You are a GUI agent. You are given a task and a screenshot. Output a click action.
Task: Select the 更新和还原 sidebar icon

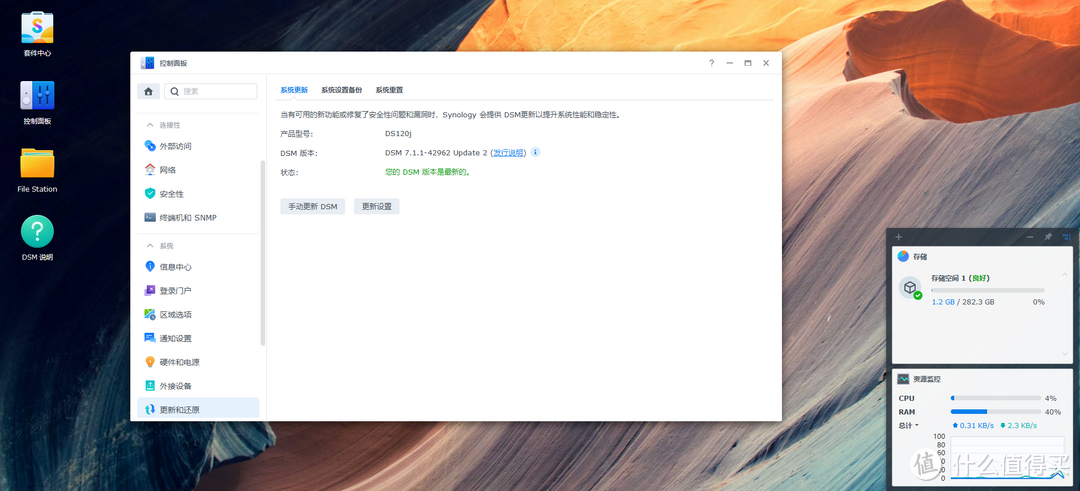149,409
